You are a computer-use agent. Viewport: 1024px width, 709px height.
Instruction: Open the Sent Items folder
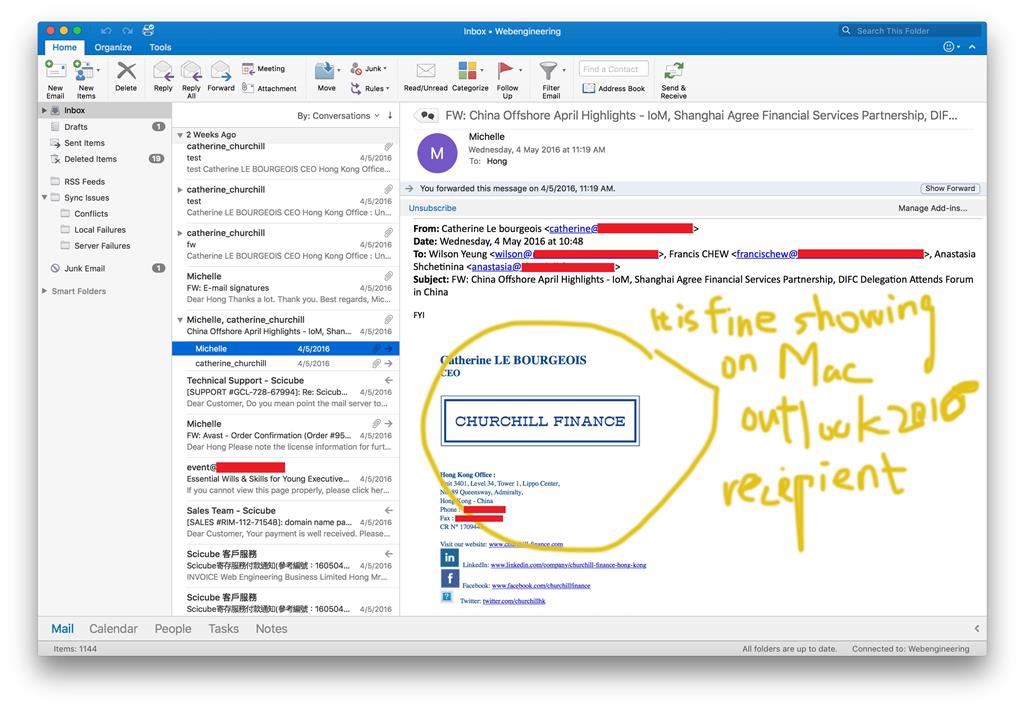(104, 143)
